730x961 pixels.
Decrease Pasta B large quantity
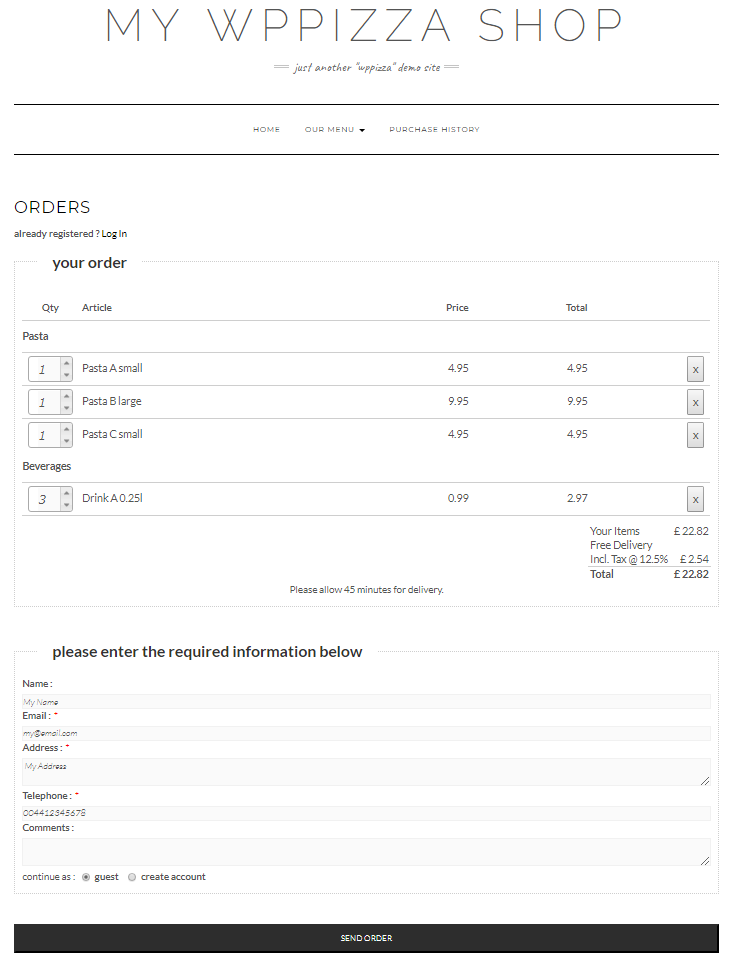pyautogui.click(x=67, y=408)
